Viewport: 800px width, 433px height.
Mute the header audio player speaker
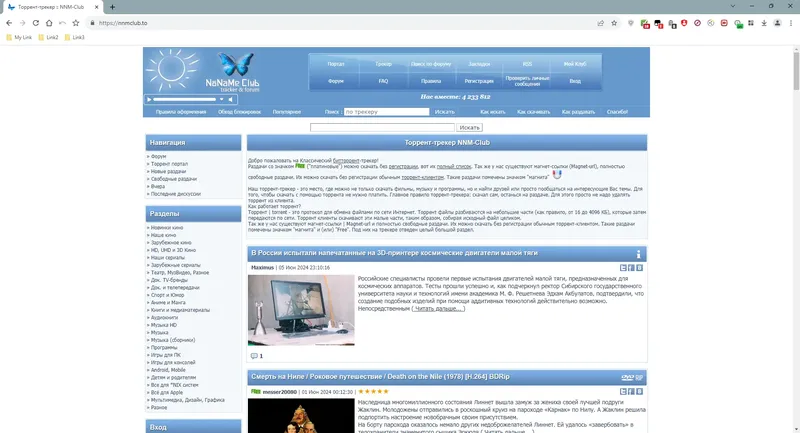pos(231,99)
